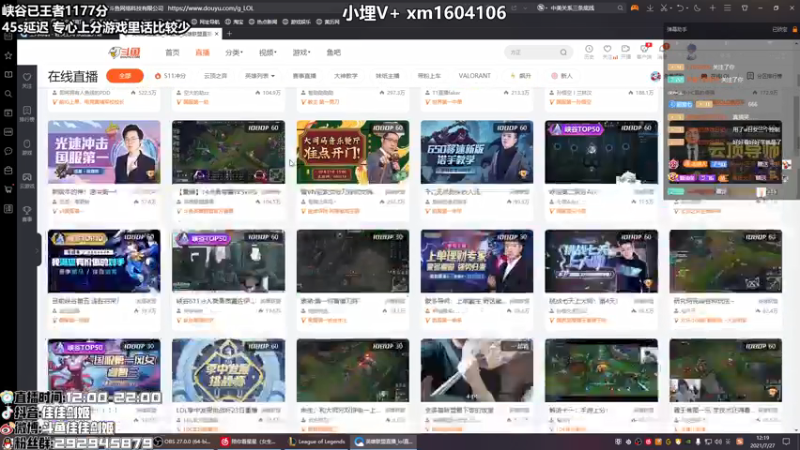Click the browser skin shirt icon
Image resolution: width=800 pixels, height=450 pixels.
coord(744,8)
